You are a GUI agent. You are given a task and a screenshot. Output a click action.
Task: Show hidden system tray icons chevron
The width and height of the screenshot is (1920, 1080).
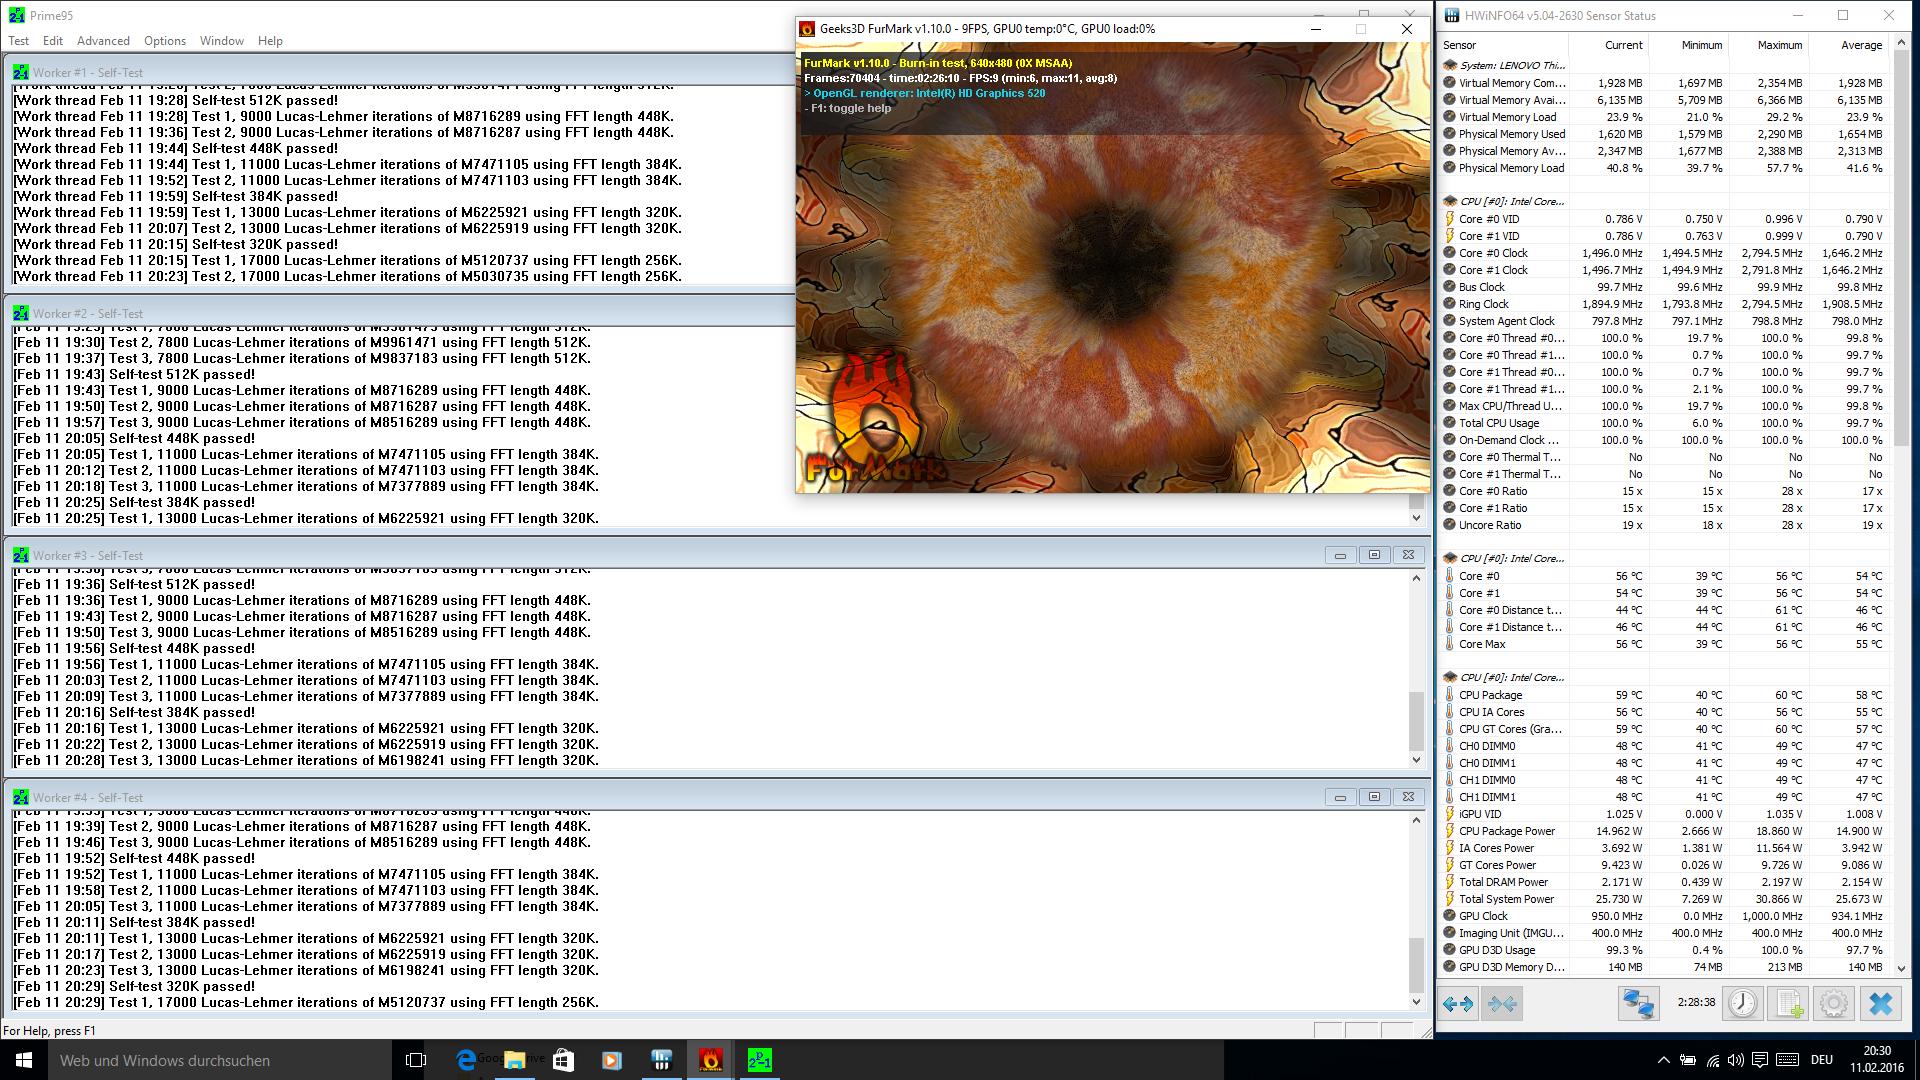click(1663, 1060)
